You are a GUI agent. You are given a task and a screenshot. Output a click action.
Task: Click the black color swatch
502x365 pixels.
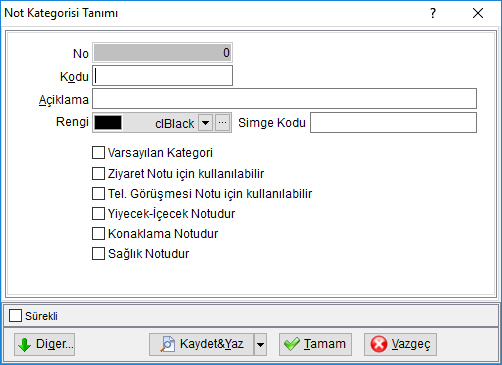pyautogui.click(x=108, y=123)
